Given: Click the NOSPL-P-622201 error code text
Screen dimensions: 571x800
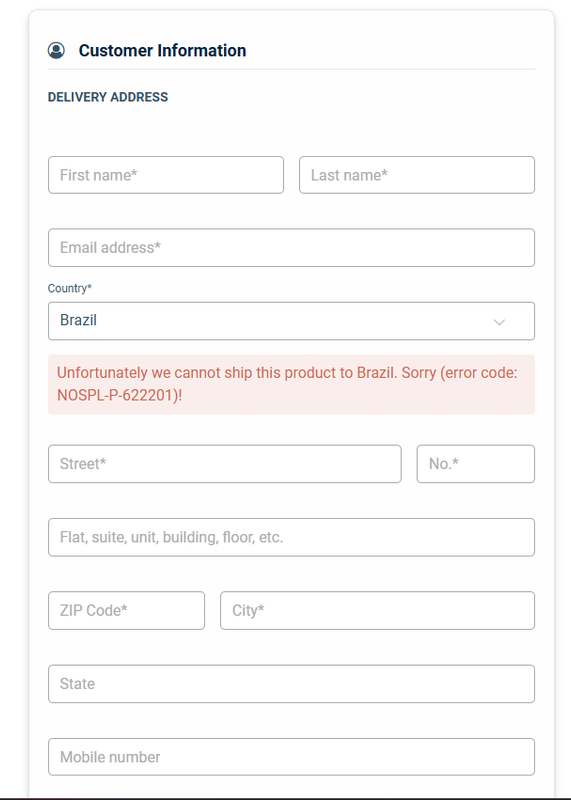Looking at the screenshot, I should (116, 395).
